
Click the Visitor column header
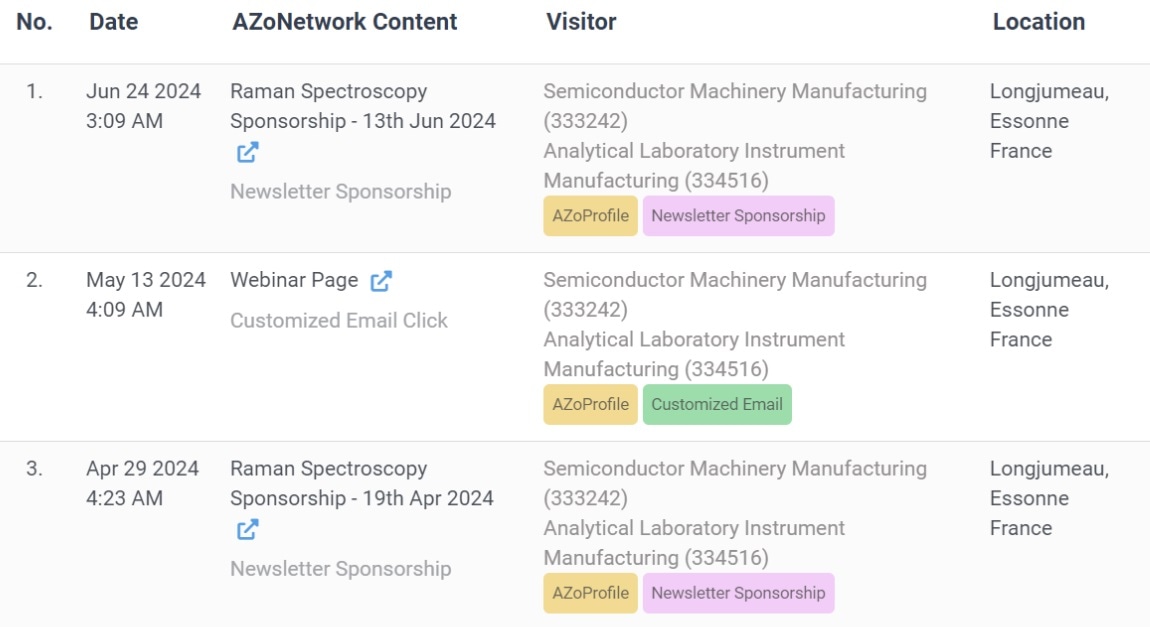[581, 22]
